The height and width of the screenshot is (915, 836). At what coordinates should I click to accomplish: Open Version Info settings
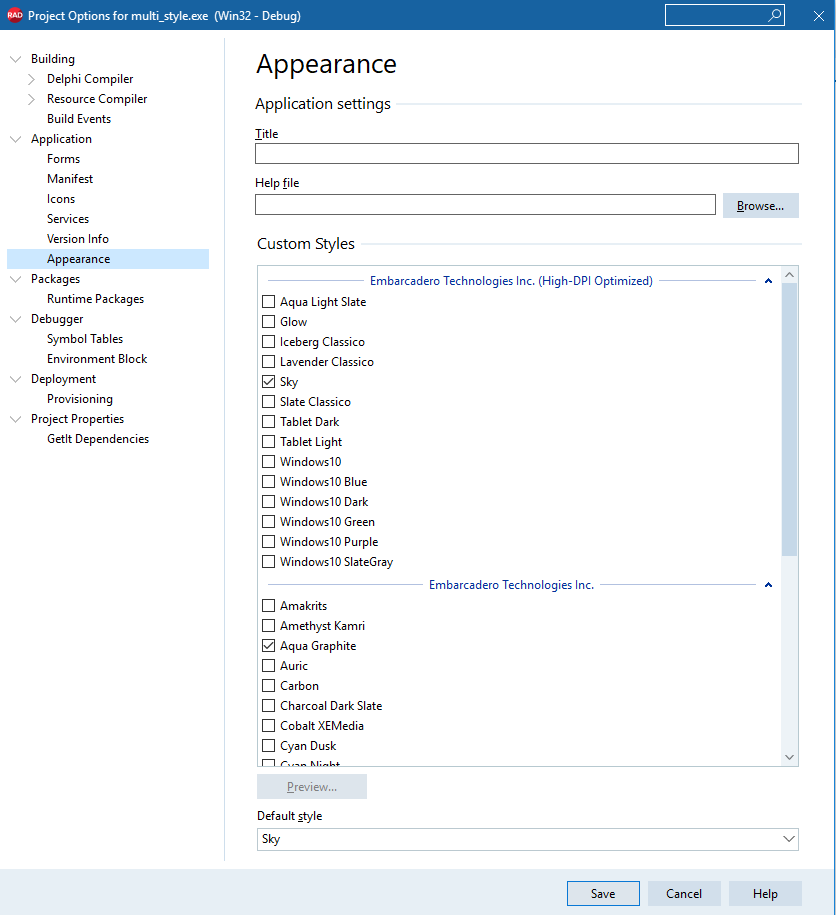(78, 239)
